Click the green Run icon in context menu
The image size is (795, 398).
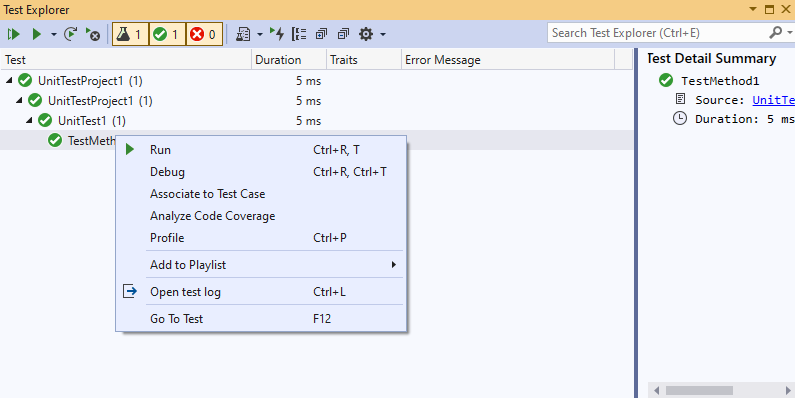pyautogui.click(x=130, y=150)
